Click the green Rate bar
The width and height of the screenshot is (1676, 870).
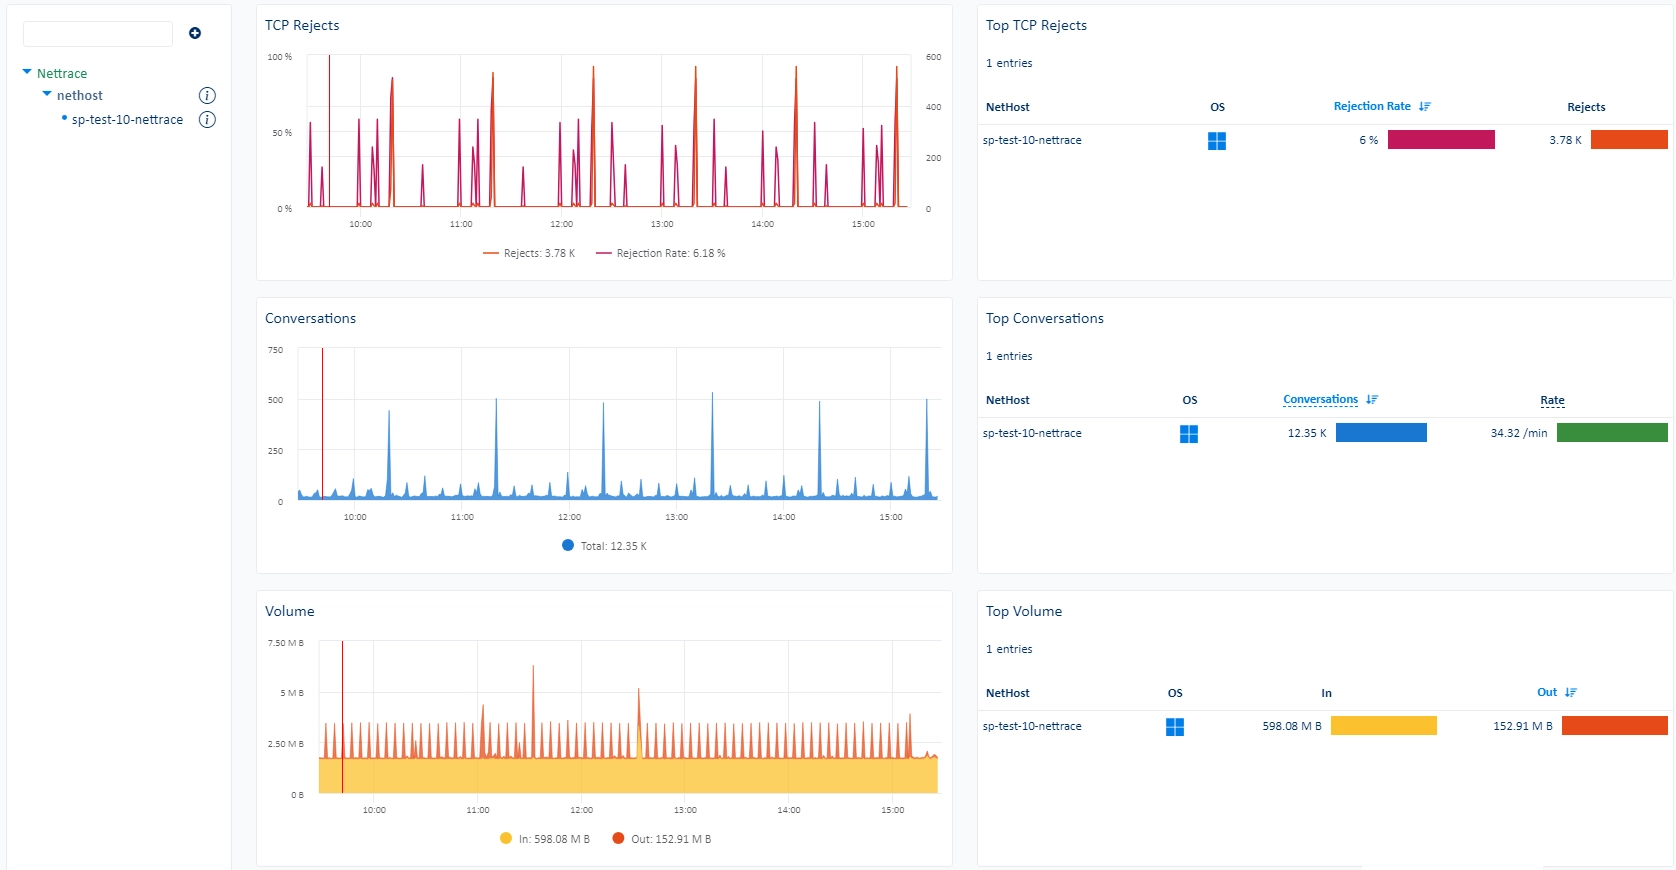pos(1612,433)
